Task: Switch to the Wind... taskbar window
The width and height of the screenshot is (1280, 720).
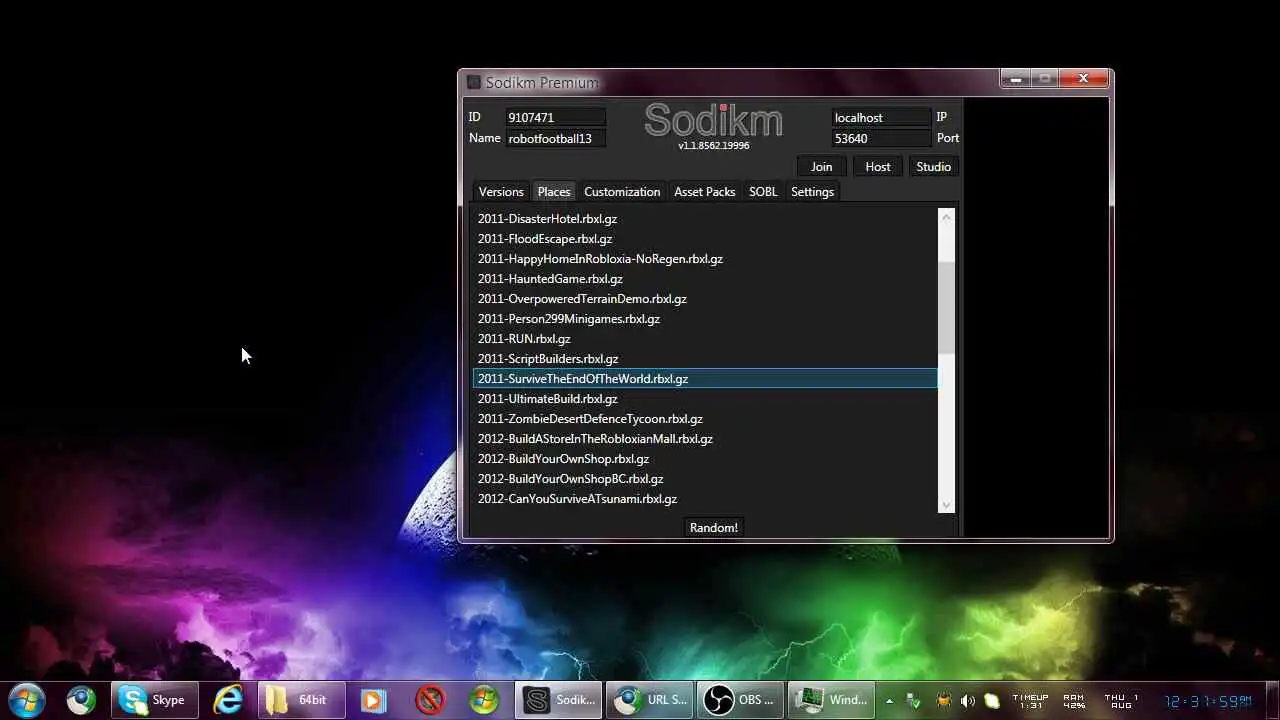Action: tap(832, 700)
